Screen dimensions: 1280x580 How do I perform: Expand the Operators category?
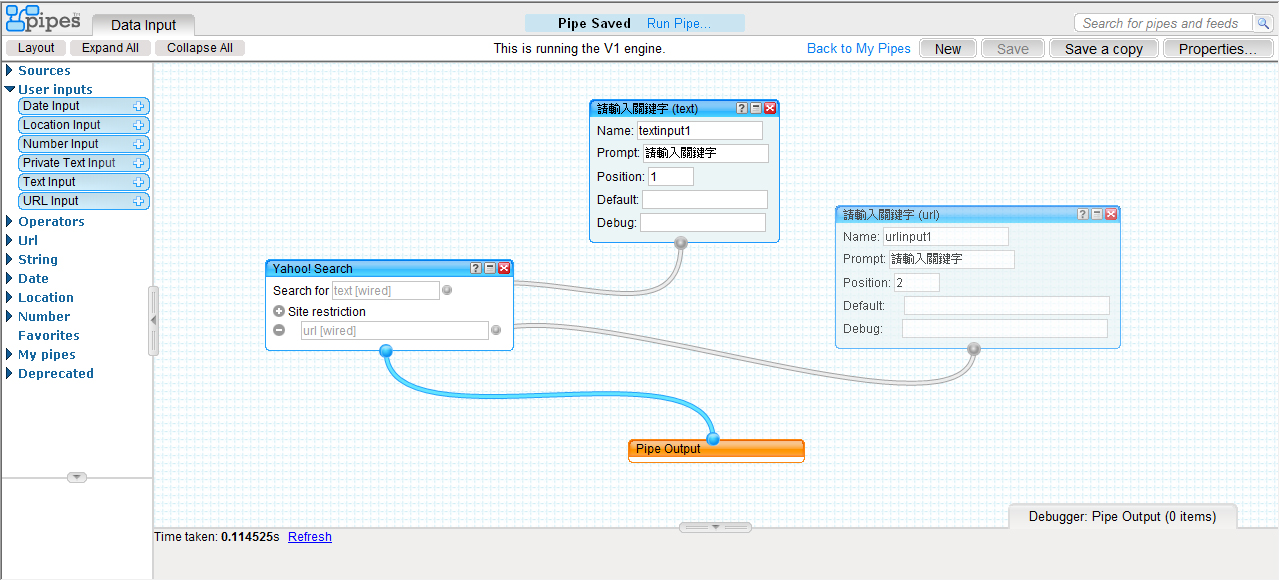point(9,222)
